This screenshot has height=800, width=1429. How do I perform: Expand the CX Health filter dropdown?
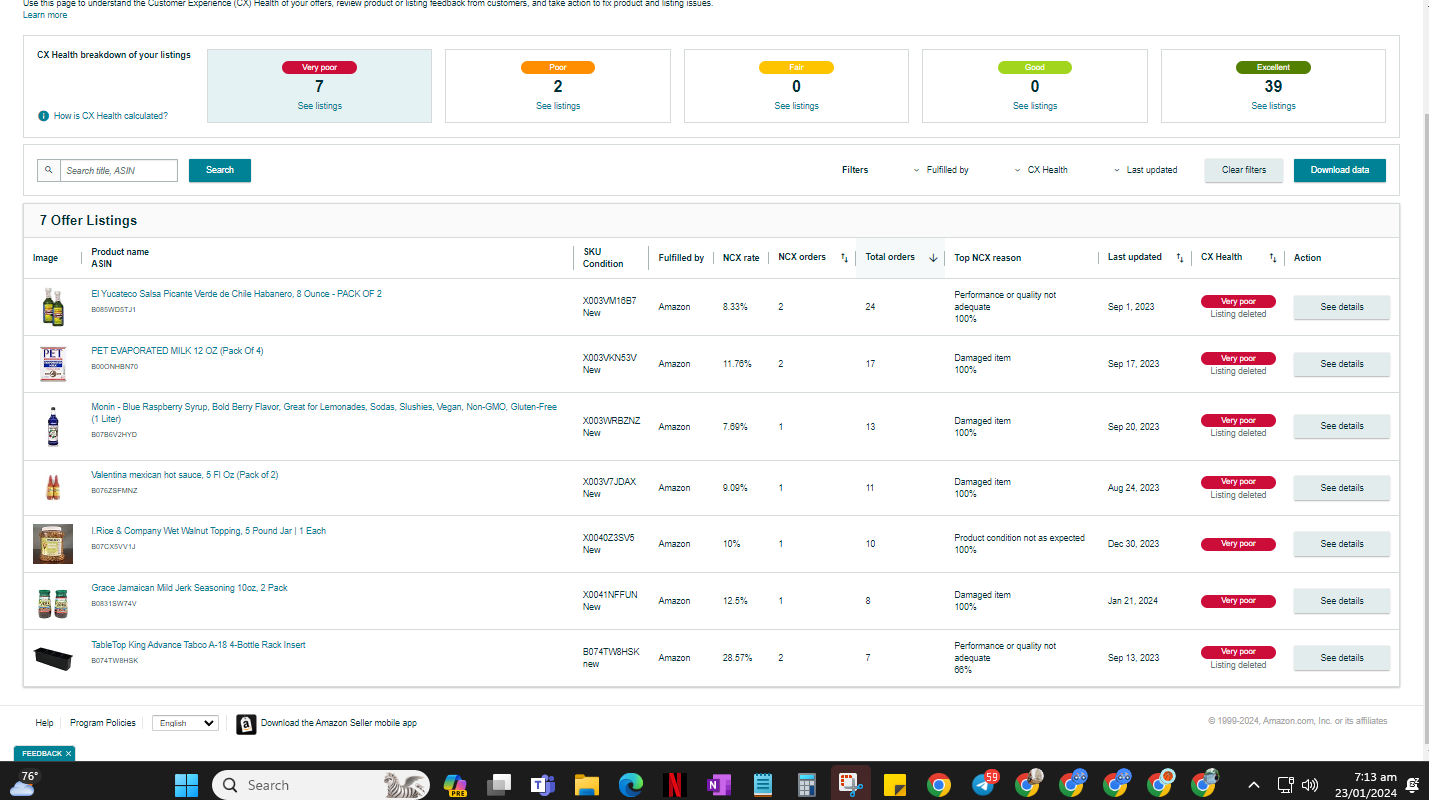(1041, 170)
